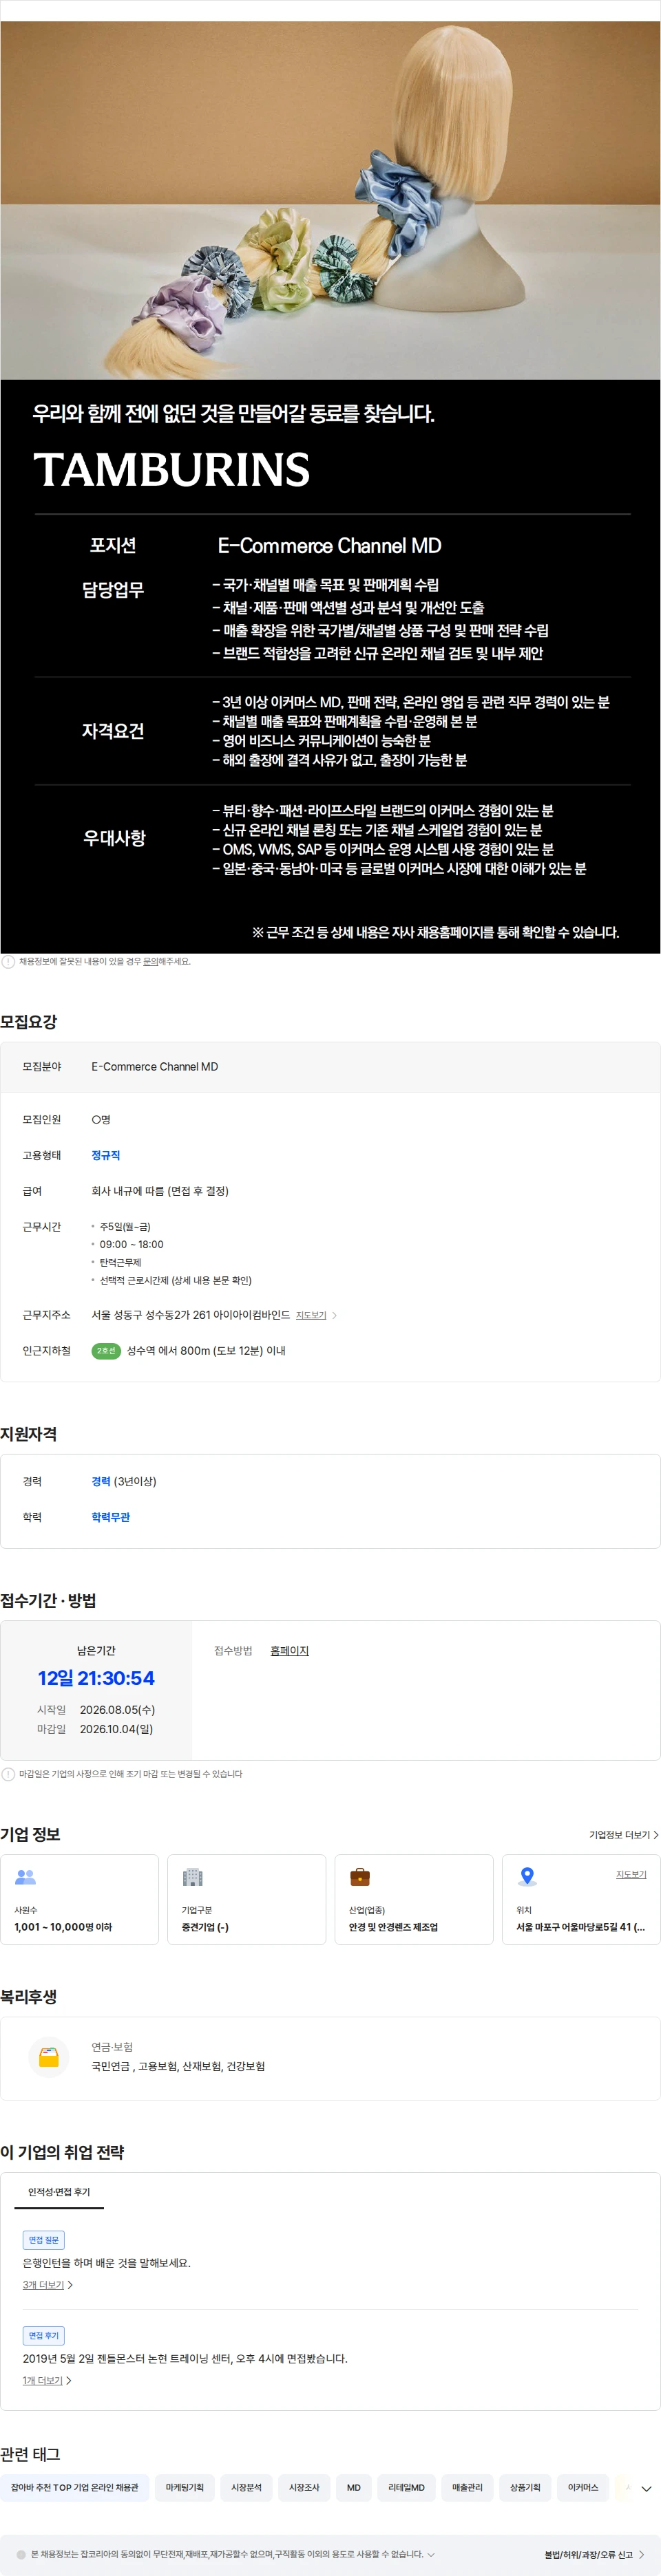Click the chevron next to work address 지도보기
The width and height of the screenshot is (661, 2576).
[334, 1315]
